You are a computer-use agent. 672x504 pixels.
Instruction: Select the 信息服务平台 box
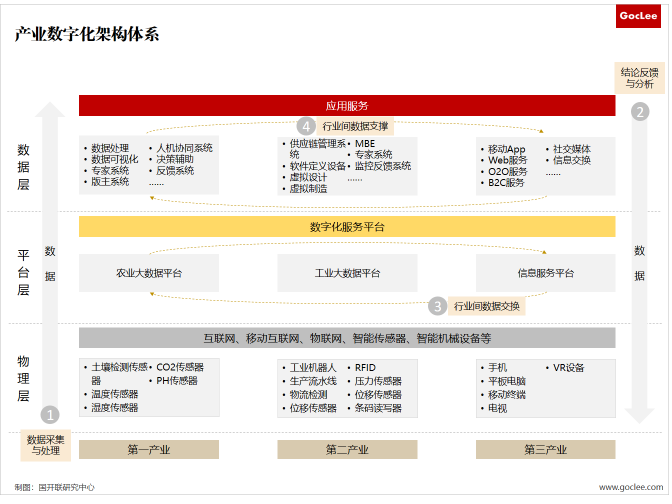(x=545, y=273)
